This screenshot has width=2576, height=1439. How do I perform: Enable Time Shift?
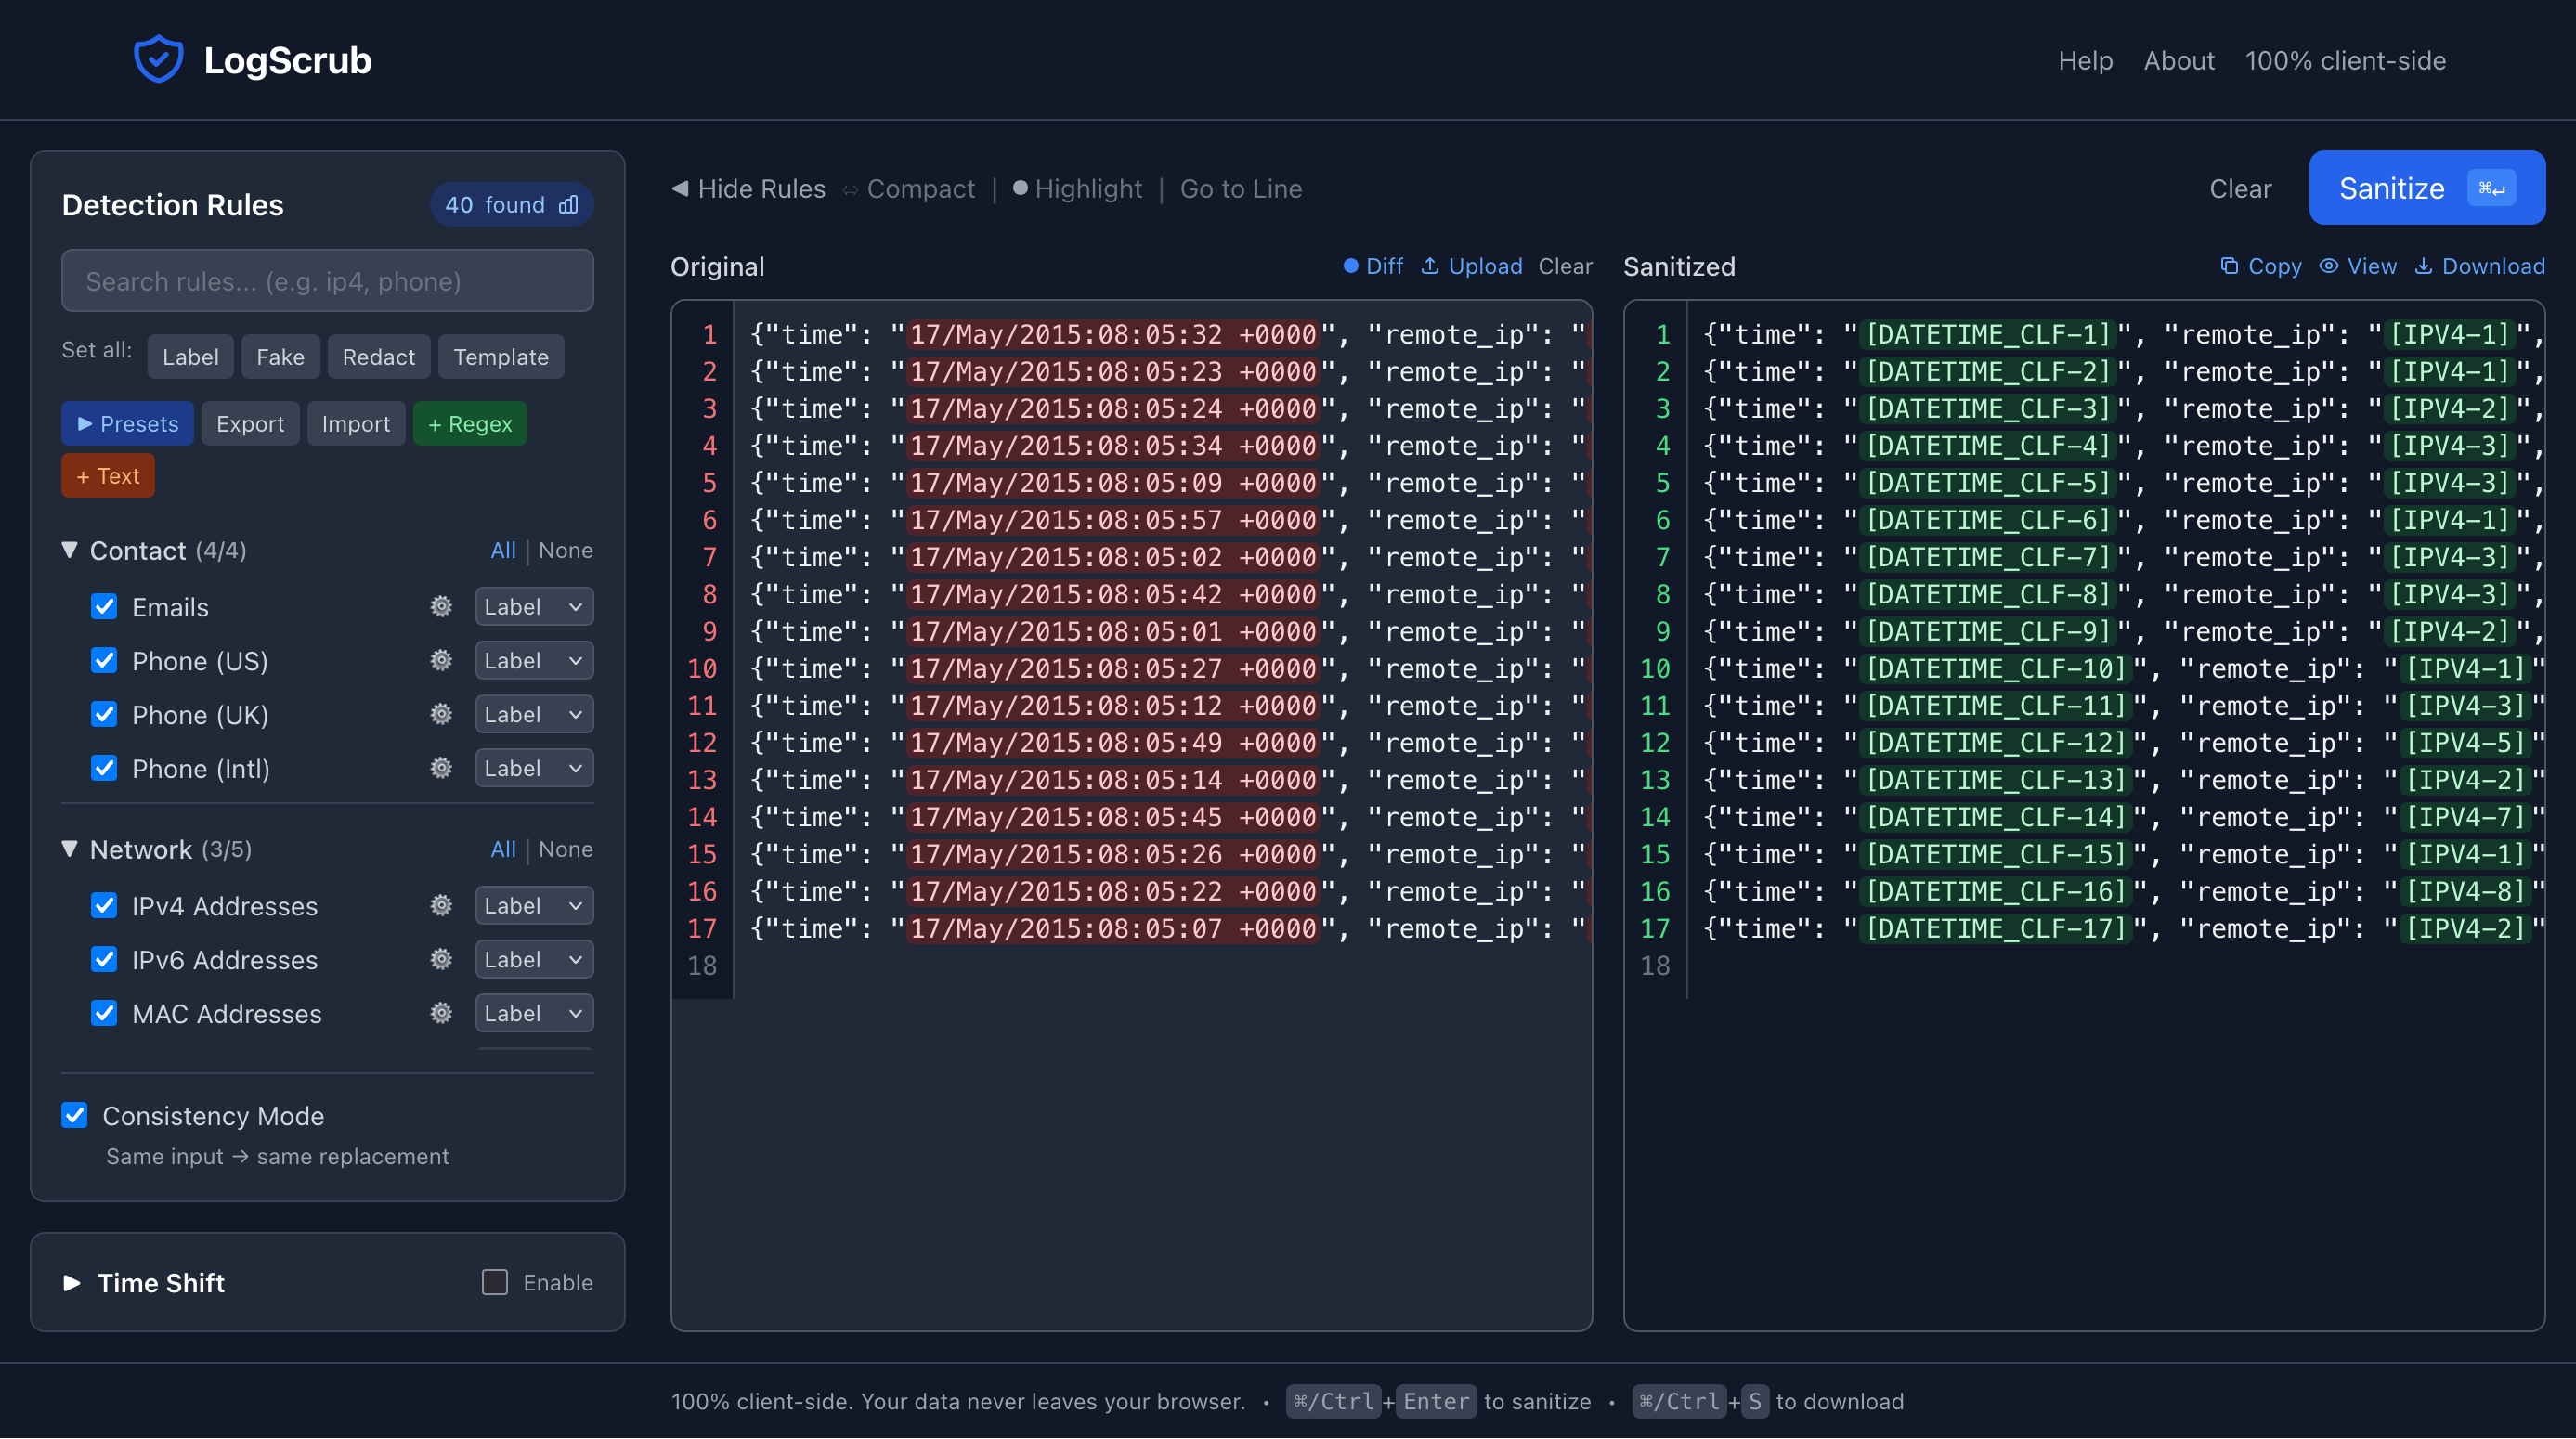494,1282
